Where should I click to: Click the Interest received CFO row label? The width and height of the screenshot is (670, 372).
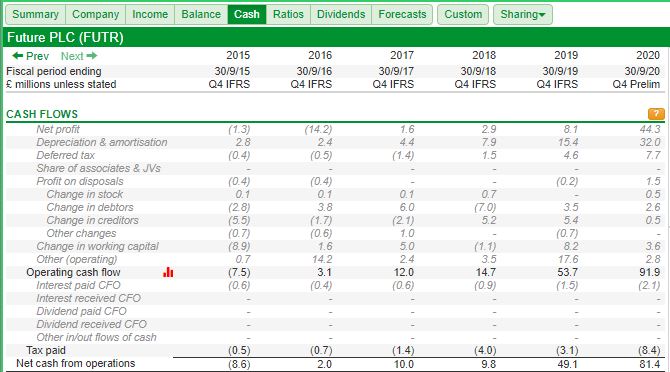pyautogui.click(x=88, y=298)
